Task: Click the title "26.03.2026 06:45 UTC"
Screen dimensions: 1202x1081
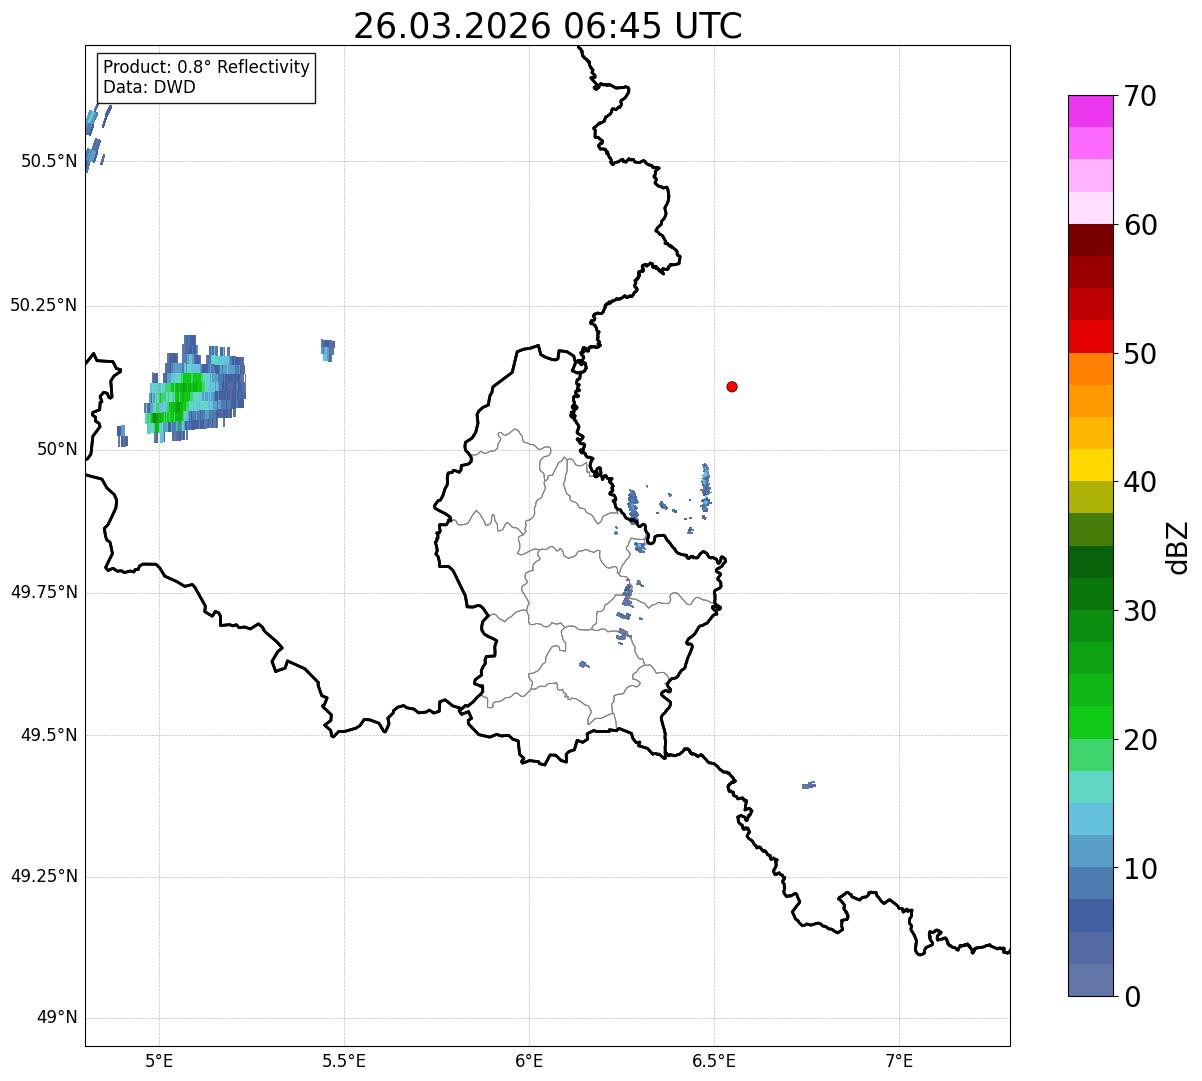Action: click(x=548, y=26)
